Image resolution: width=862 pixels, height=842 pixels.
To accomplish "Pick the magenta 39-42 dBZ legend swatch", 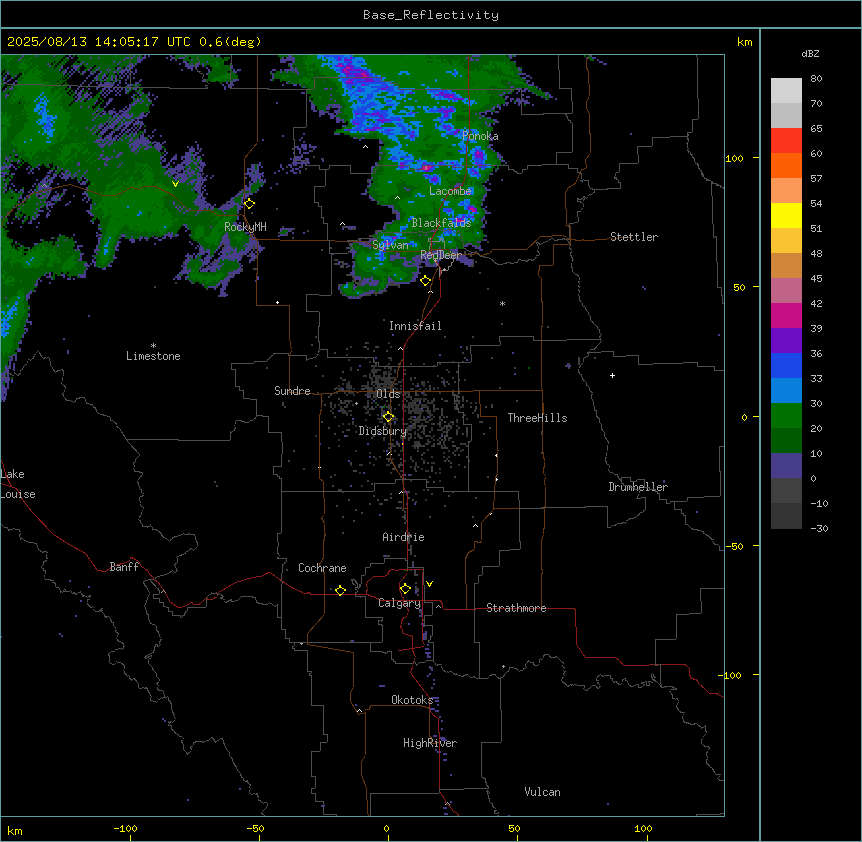I will click(786, 316).
